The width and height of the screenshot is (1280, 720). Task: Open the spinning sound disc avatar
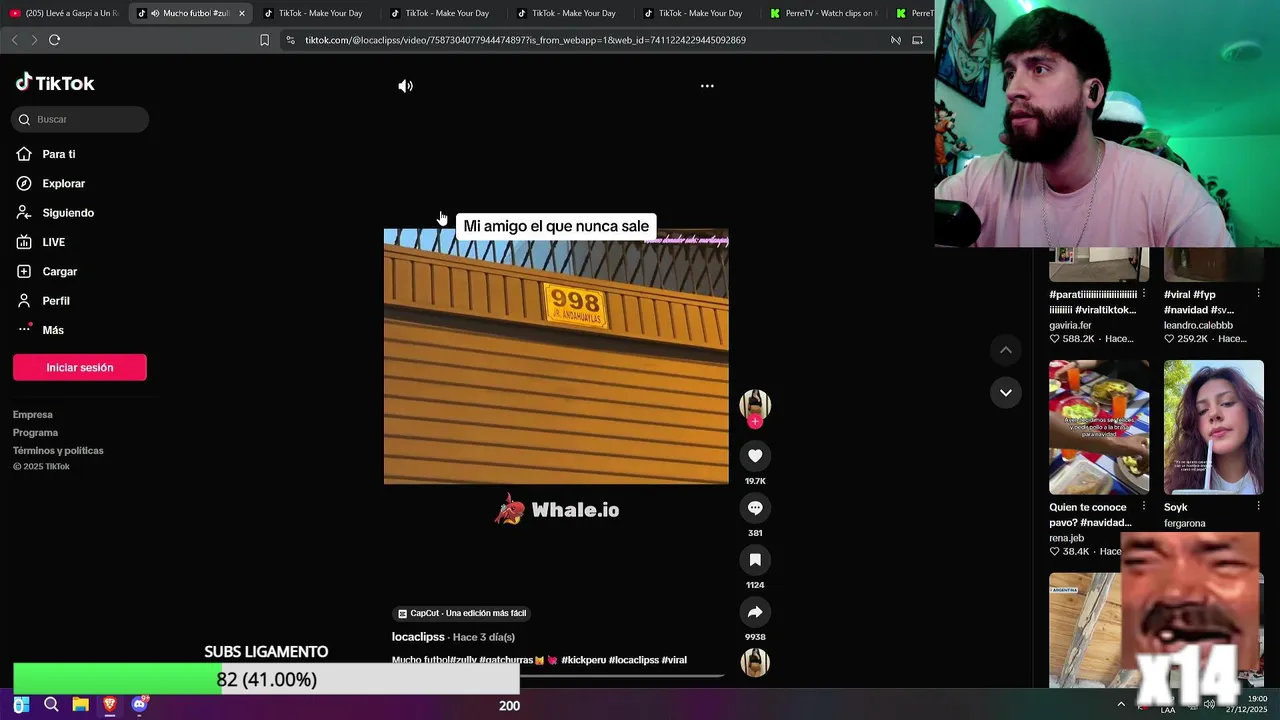(755, 663)
